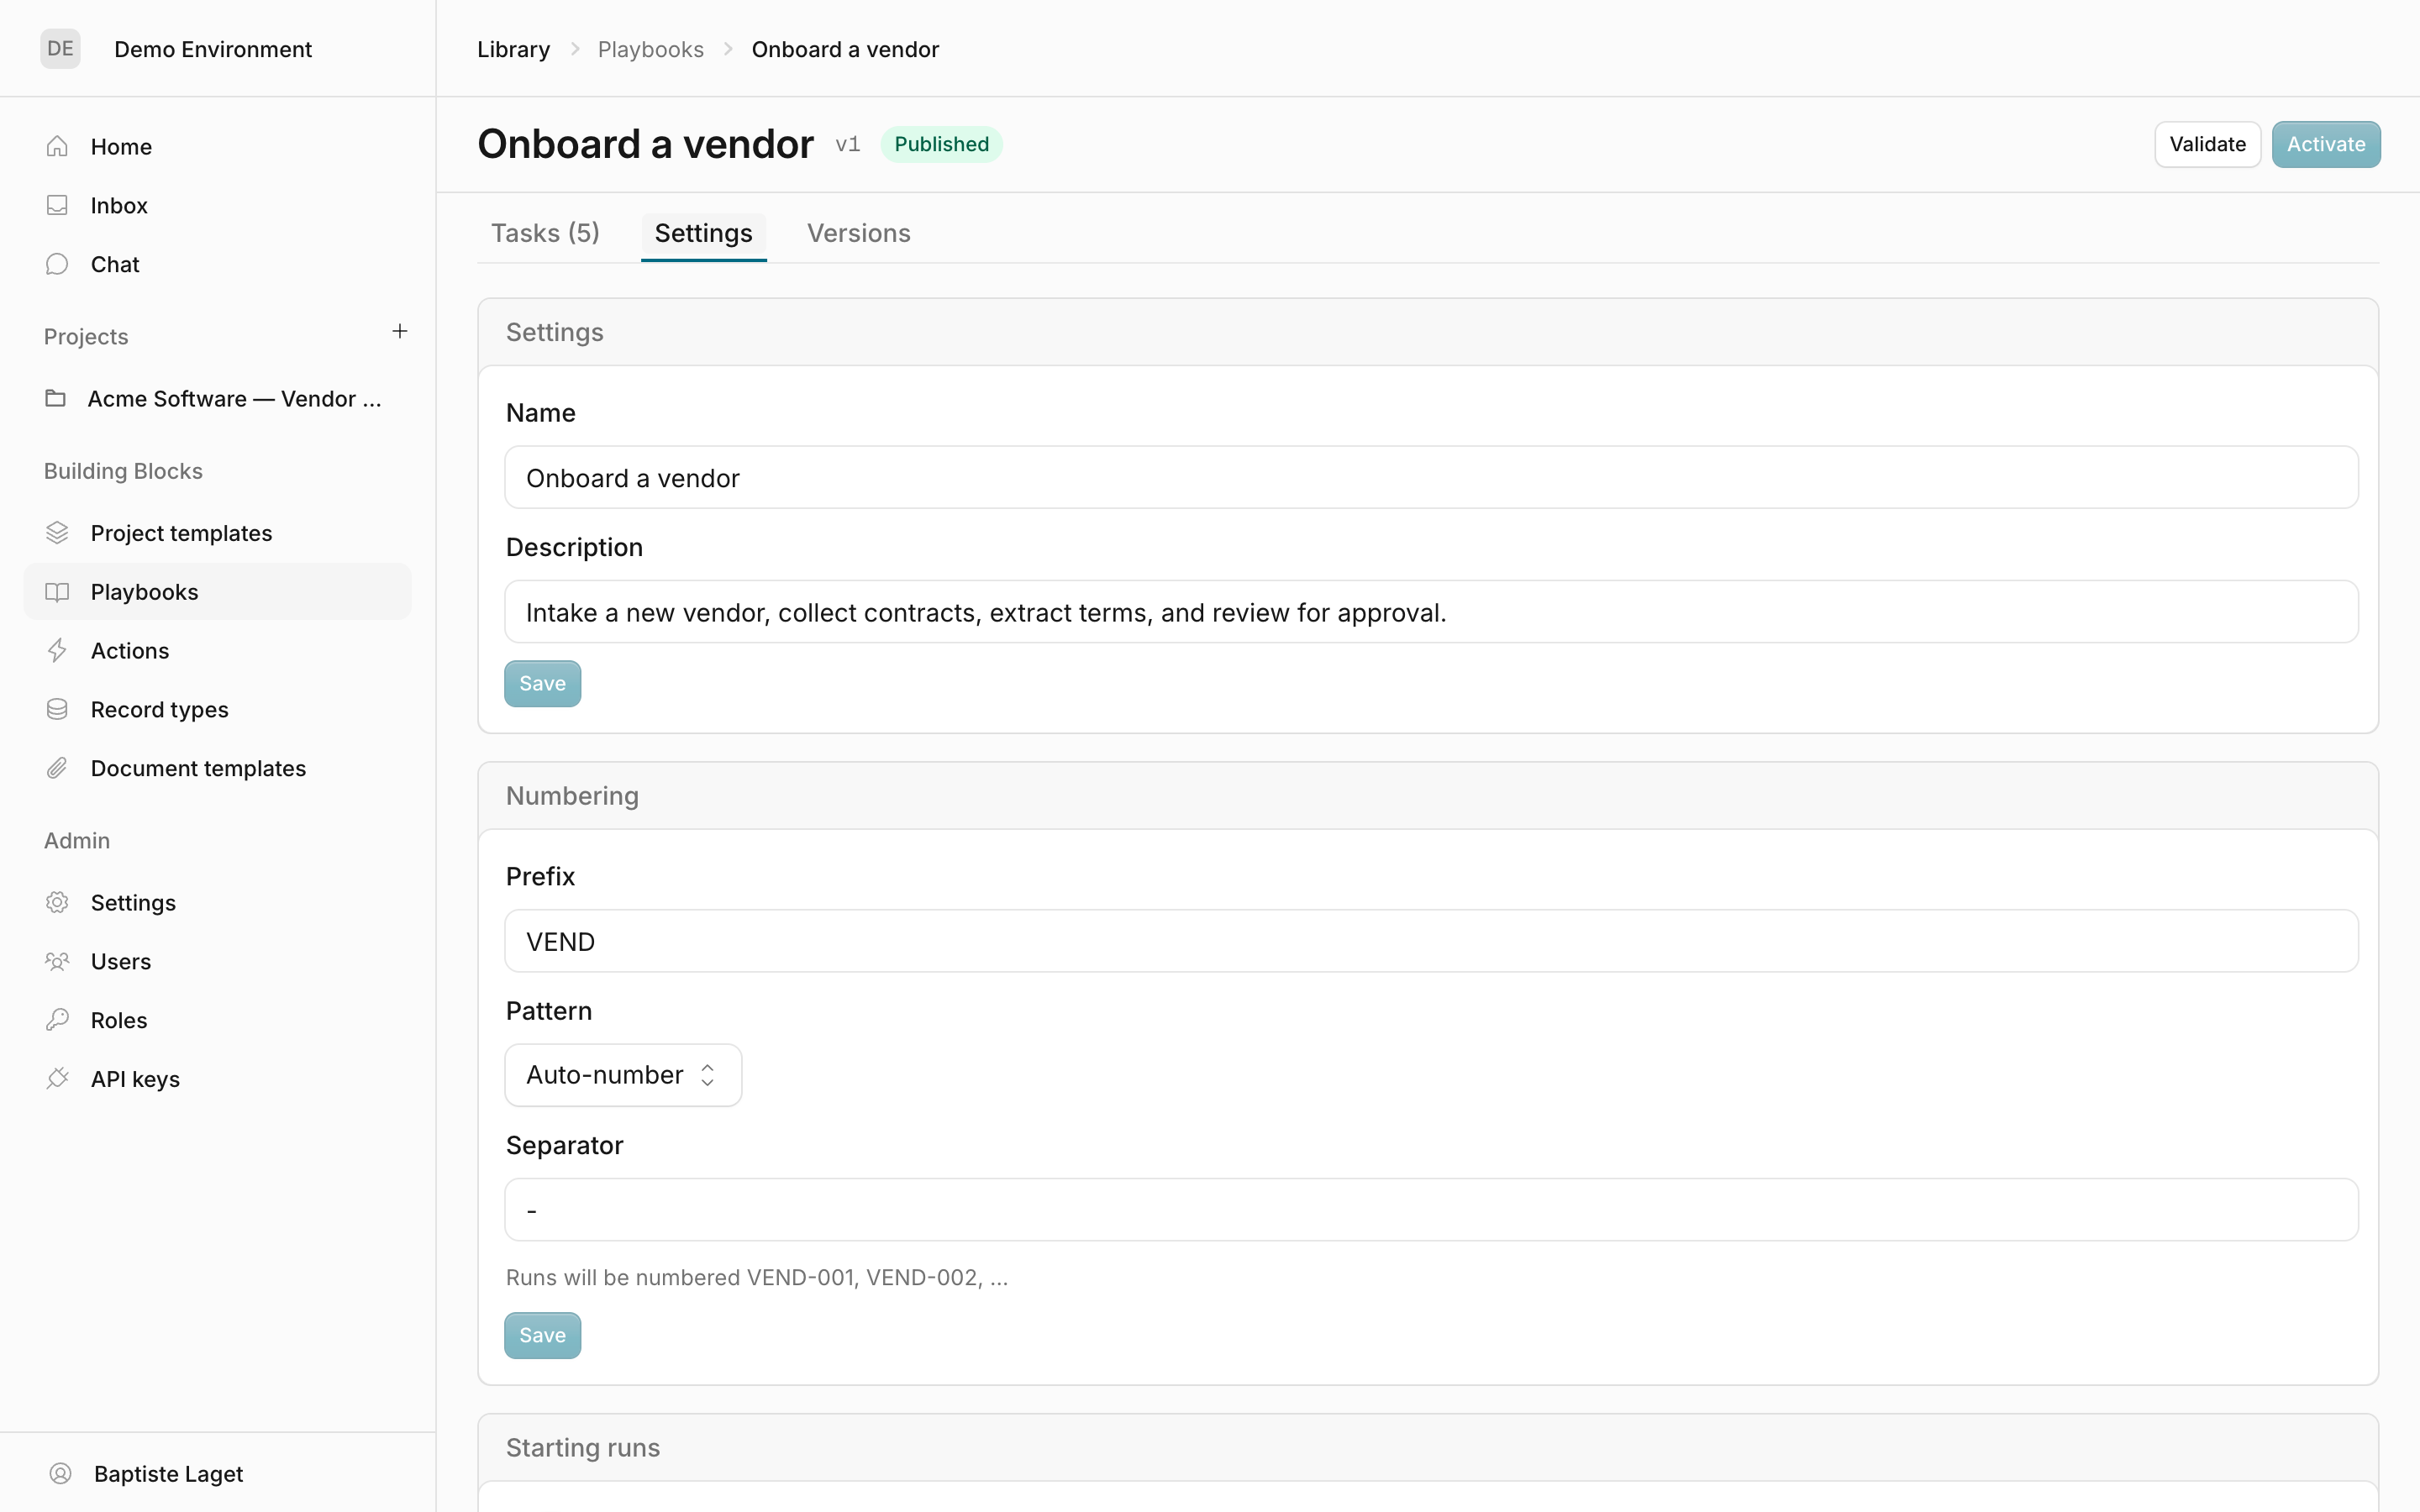Click the Published status badge
The image size is (2420, 1512).
[941, 144]
